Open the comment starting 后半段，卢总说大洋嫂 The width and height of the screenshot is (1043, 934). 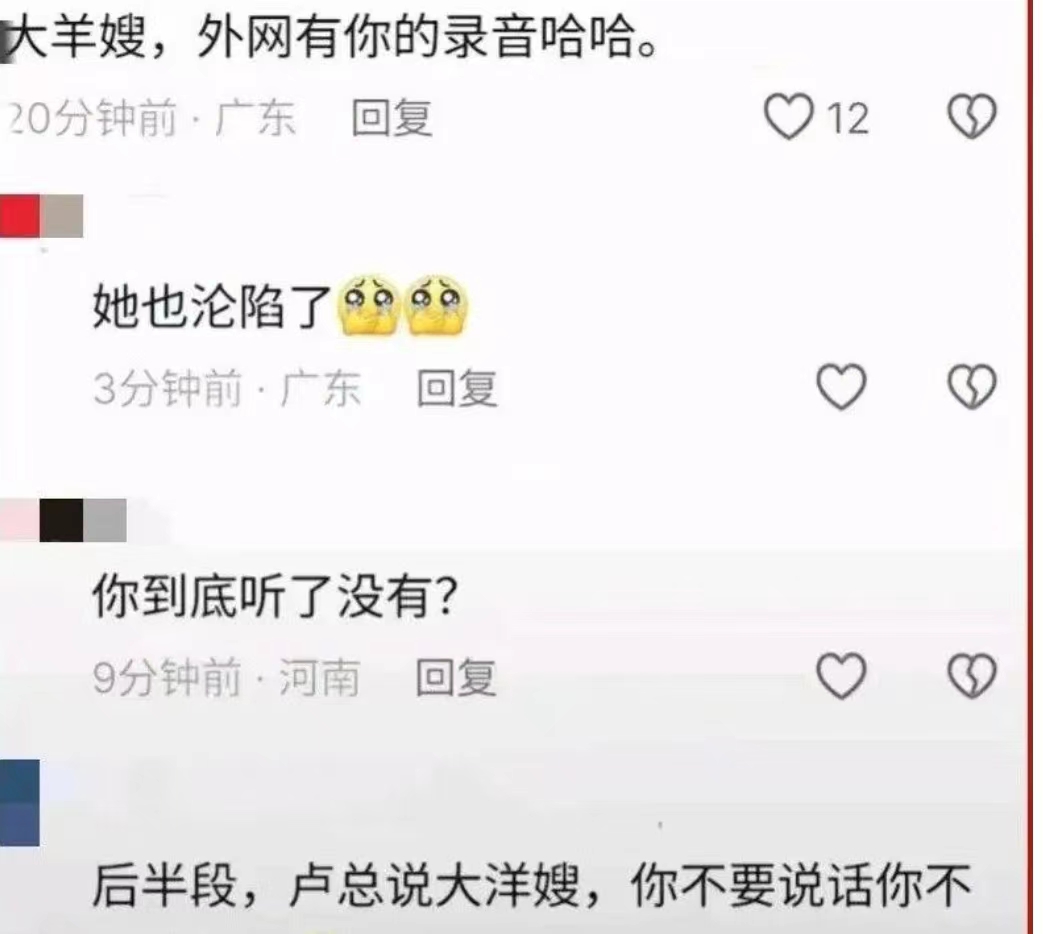(x=531, y=886)
